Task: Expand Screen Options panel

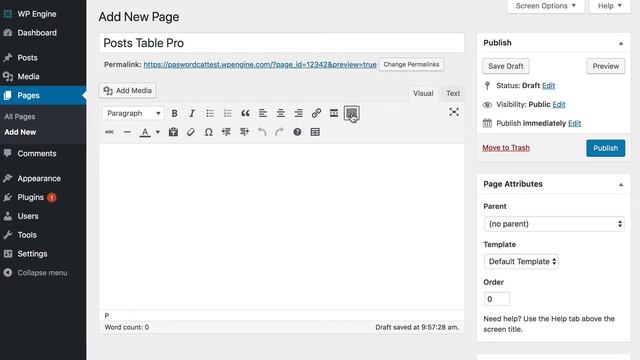Action: pos(546,6)
